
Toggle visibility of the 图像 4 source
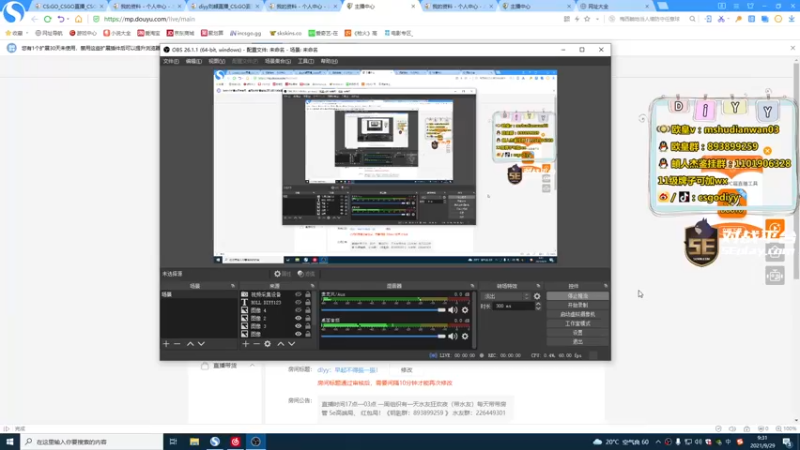tap(298, 310)
